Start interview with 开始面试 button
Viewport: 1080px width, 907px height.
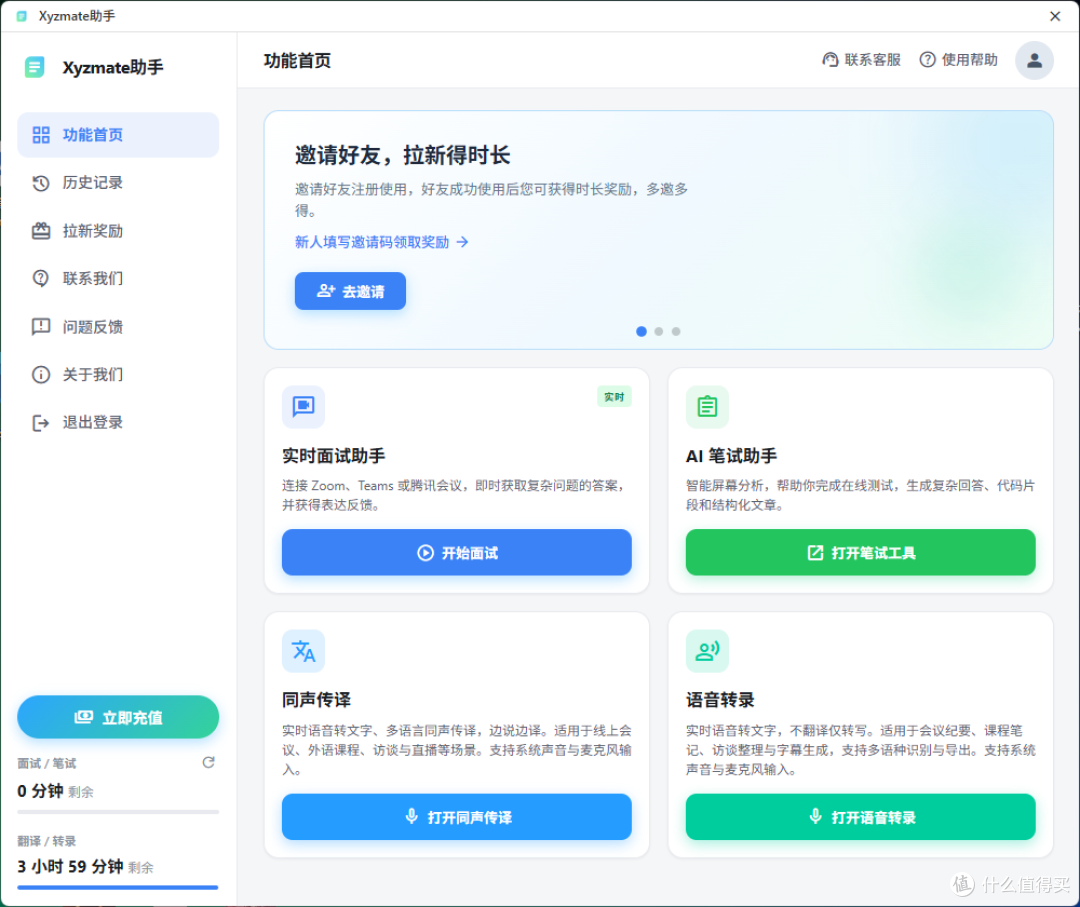(457, 552)
